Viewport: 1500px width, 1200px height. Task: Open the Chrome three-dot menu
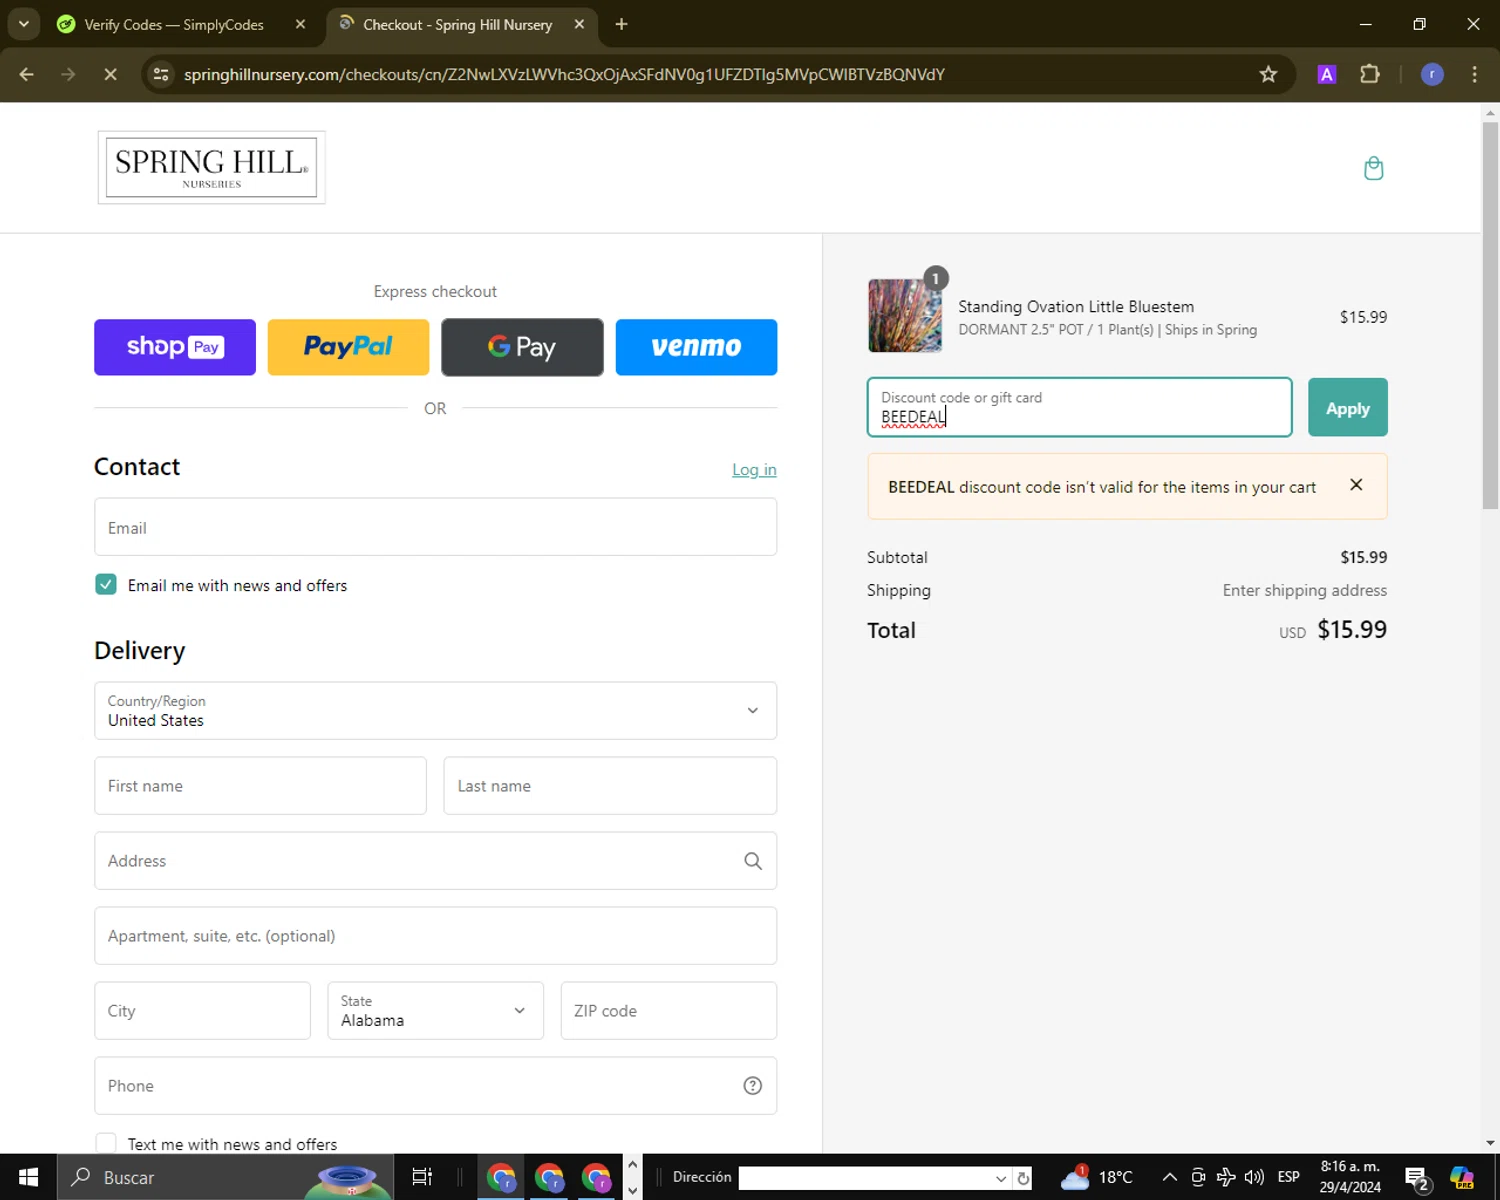(x=1474, y=74)
